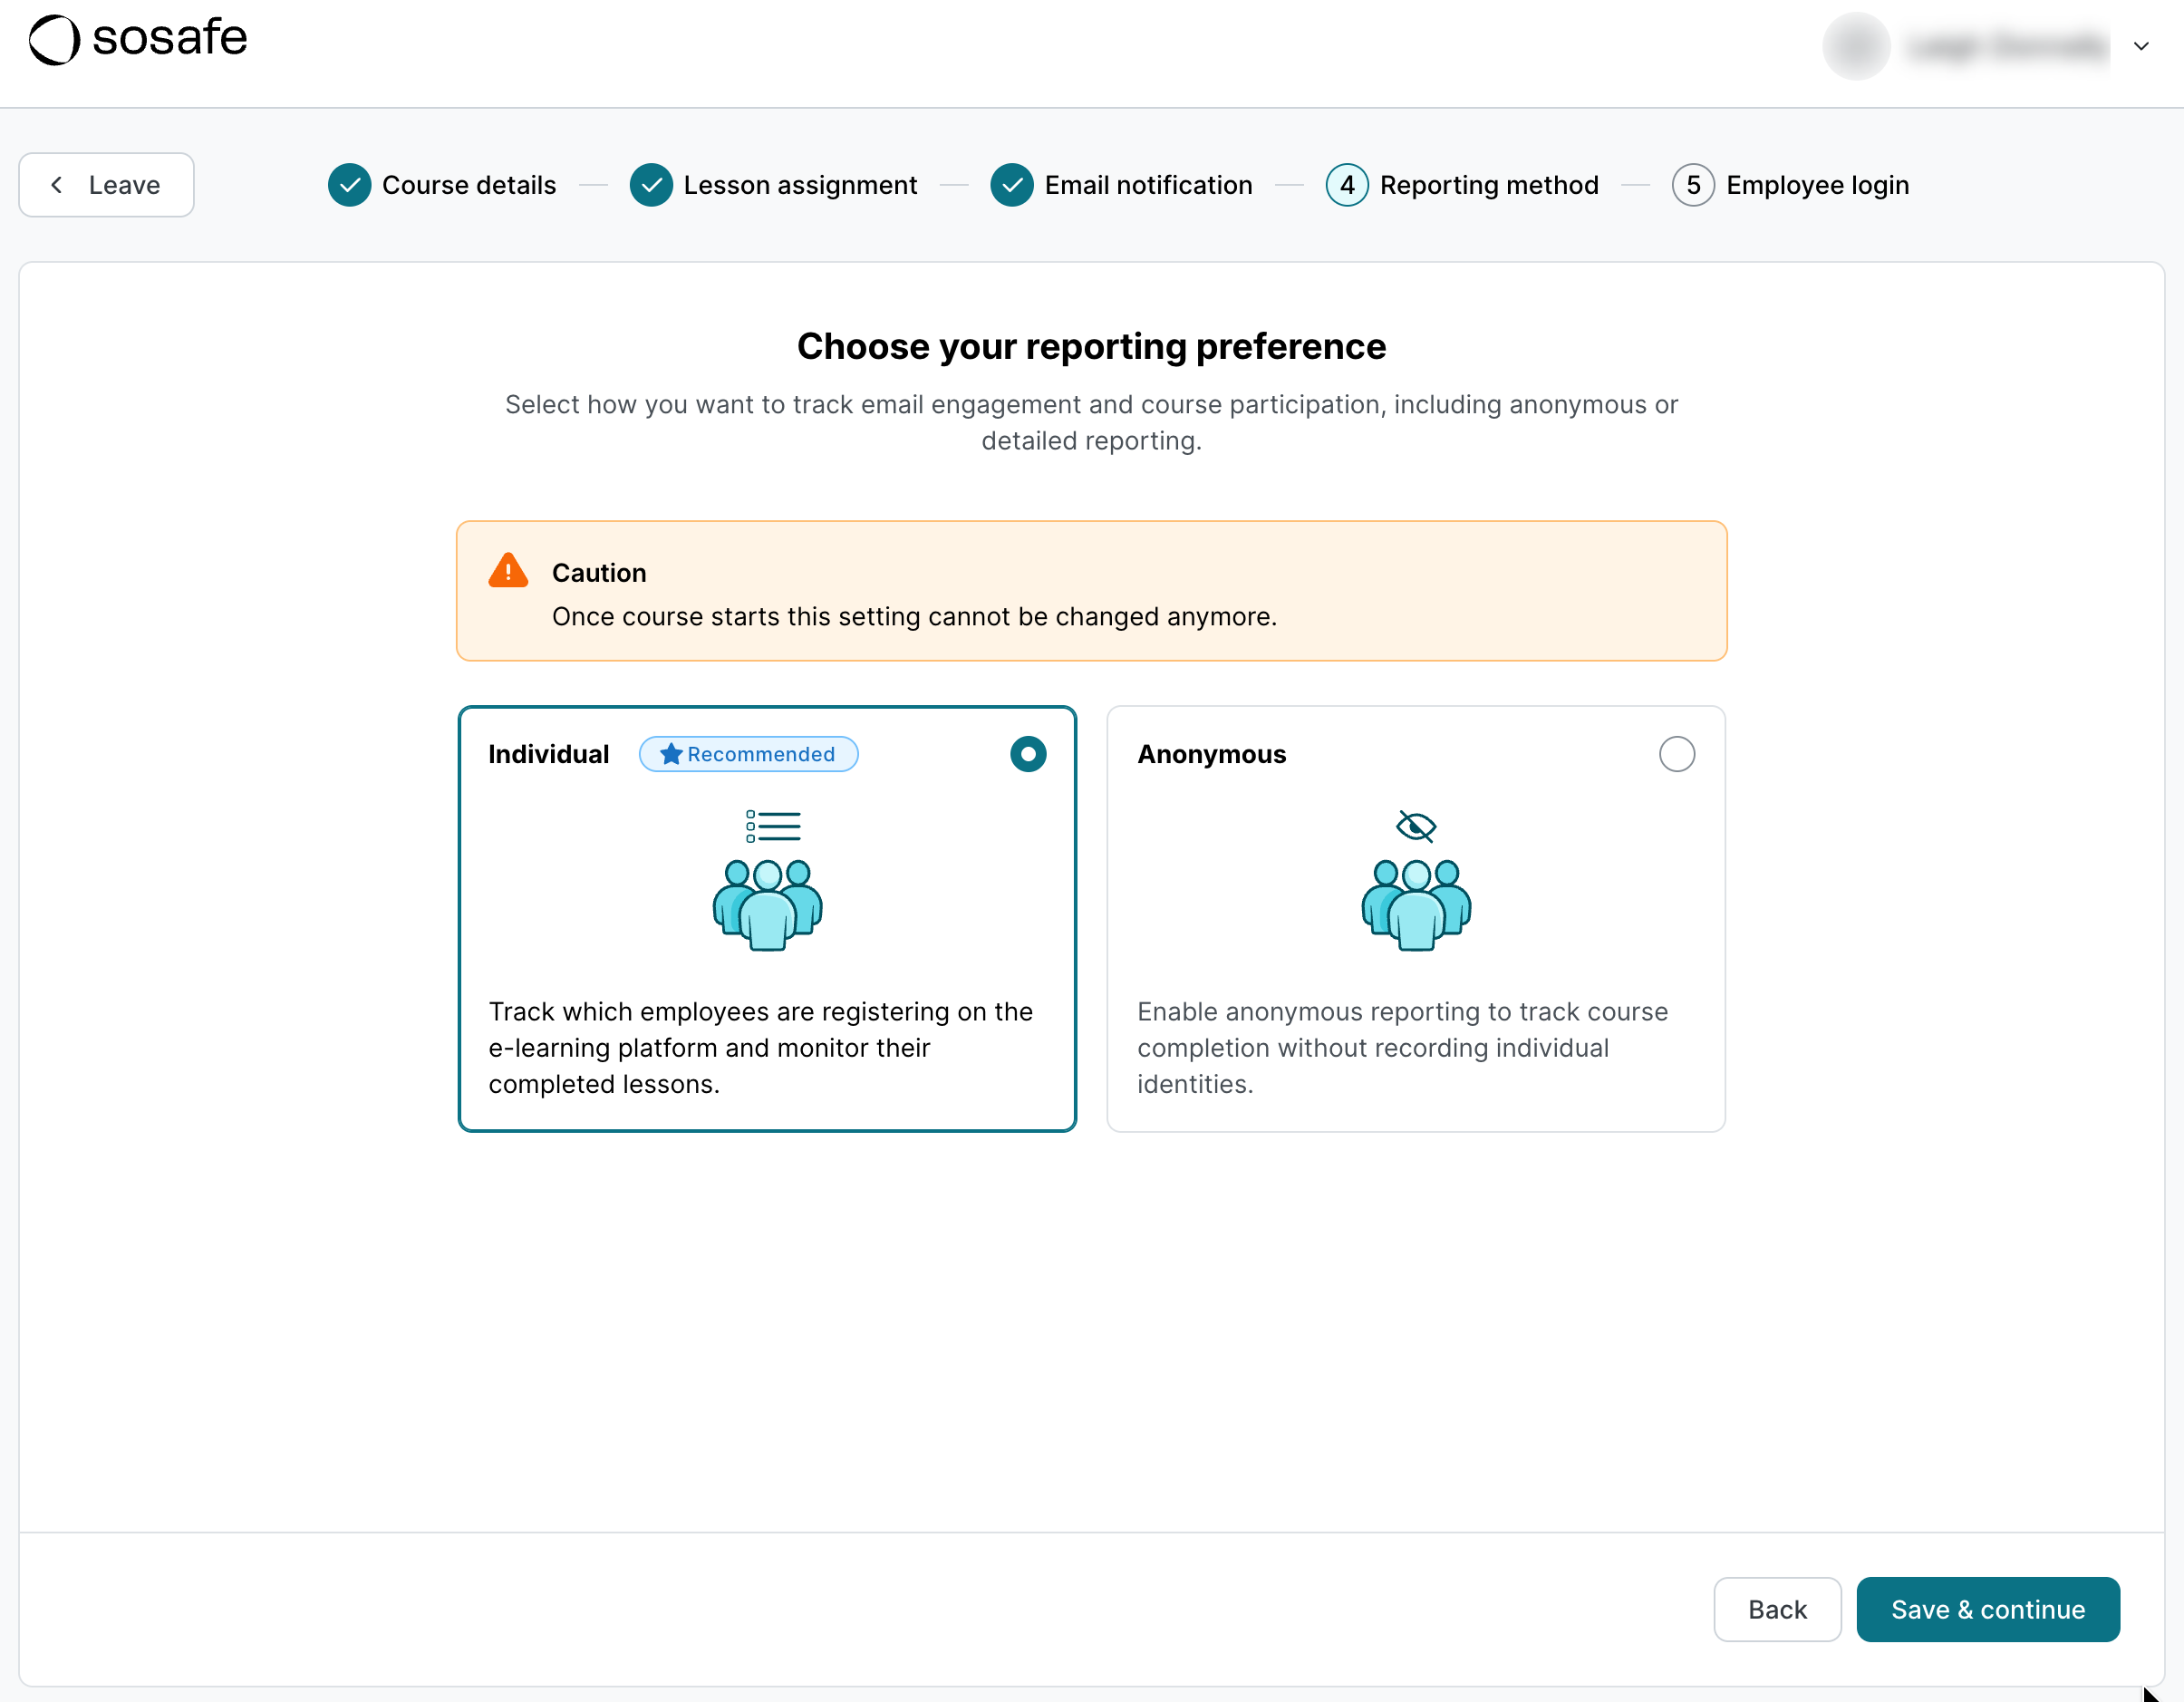The width and height of the screenshot is (2184, 1702).
Task: Click the star icon in the Recommended badge
Action: 671,754
